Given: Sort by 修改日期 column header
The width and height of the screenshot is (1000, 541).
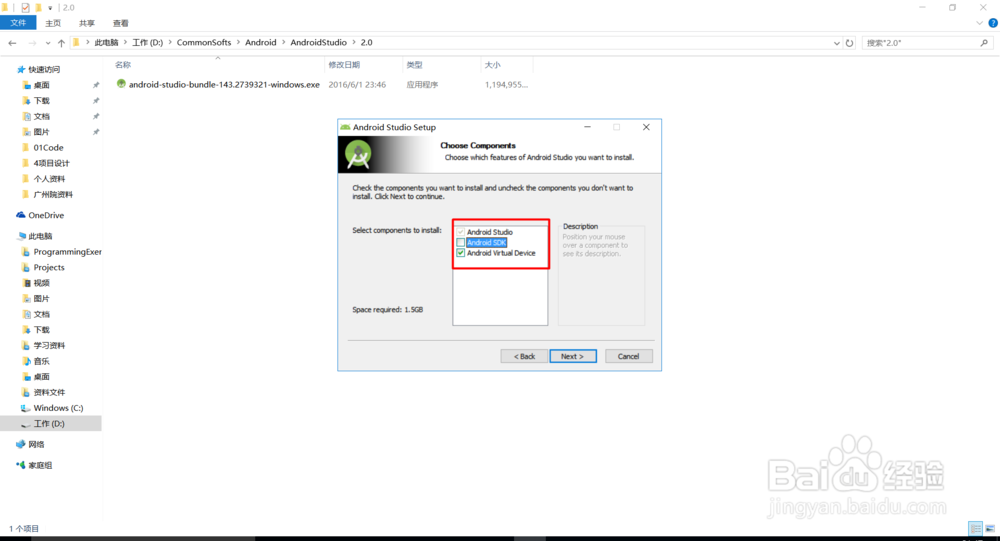Looking at the screenshot, I should point(344,65).
